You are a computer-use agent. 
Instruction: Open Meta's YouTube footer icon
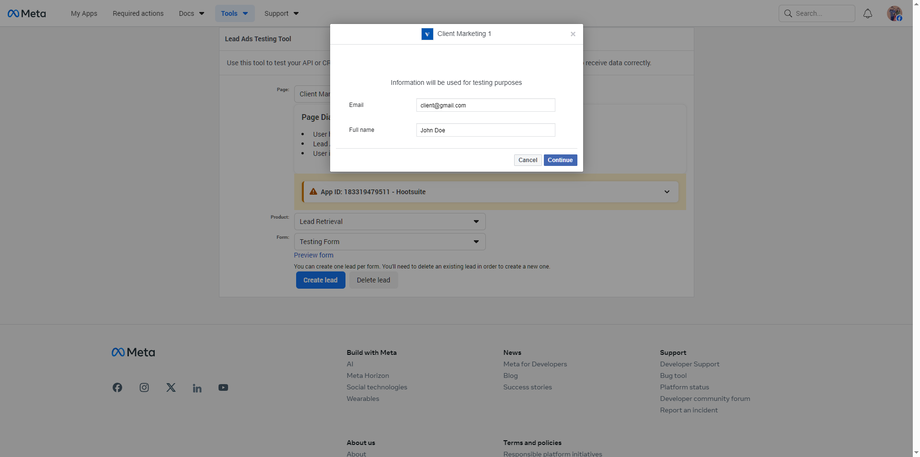click(223, 388)
